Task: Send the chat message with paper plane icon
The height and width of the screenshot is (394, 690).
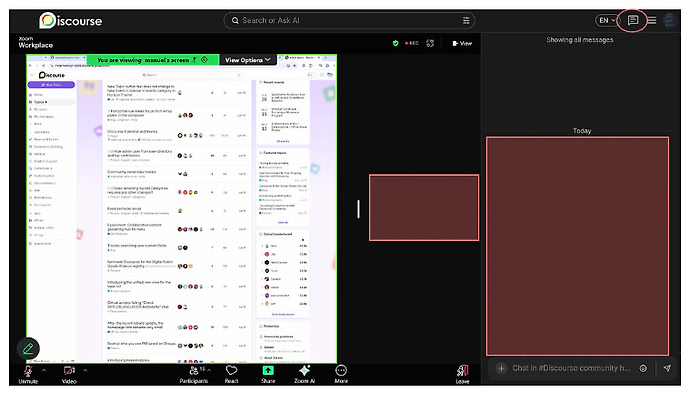Action: tap(668, 368)
